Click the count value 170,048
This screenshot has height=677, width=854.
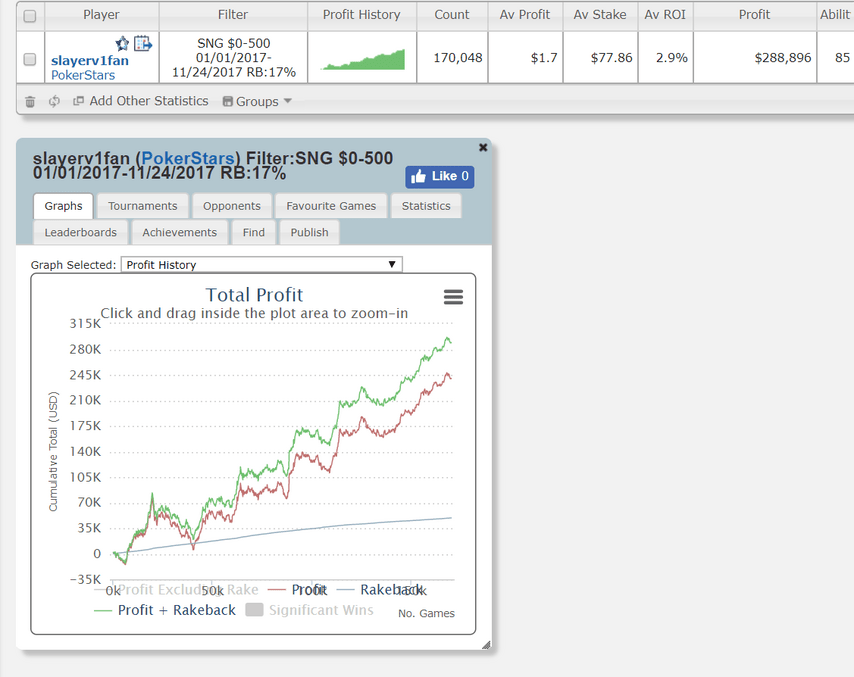tap(458, 58)
